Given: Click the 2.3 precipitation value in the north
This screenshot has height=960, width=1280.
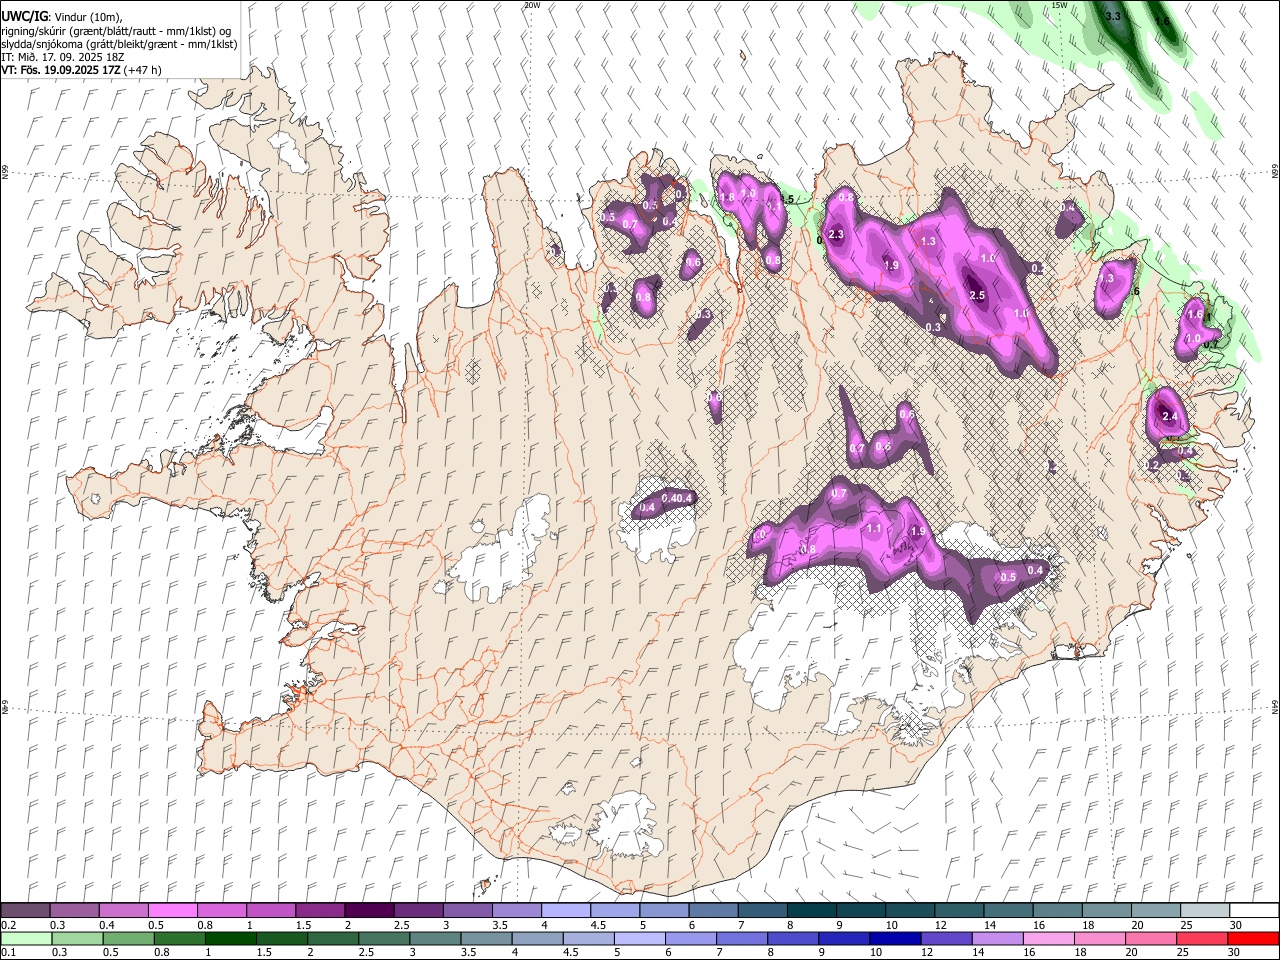Looking at the screenshot, I should click(x=837, y=235).
